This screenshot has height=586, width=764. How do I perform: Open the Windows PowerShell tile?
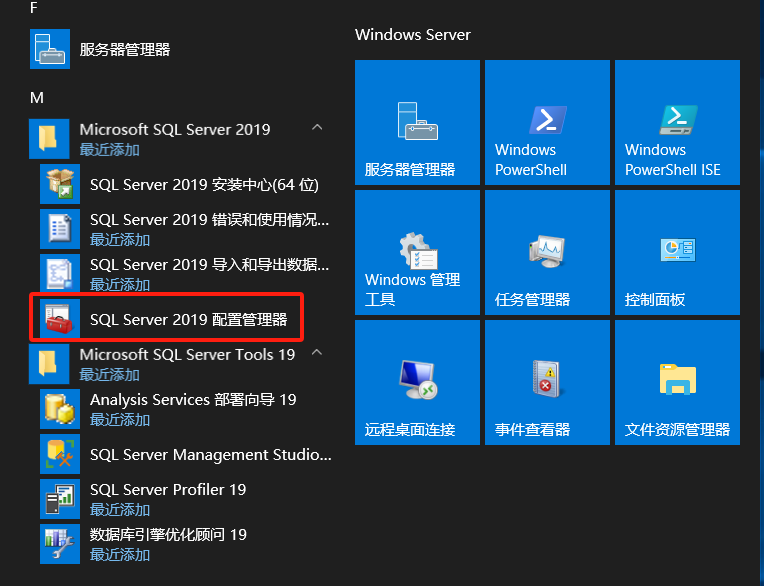[x=547, y=123]
